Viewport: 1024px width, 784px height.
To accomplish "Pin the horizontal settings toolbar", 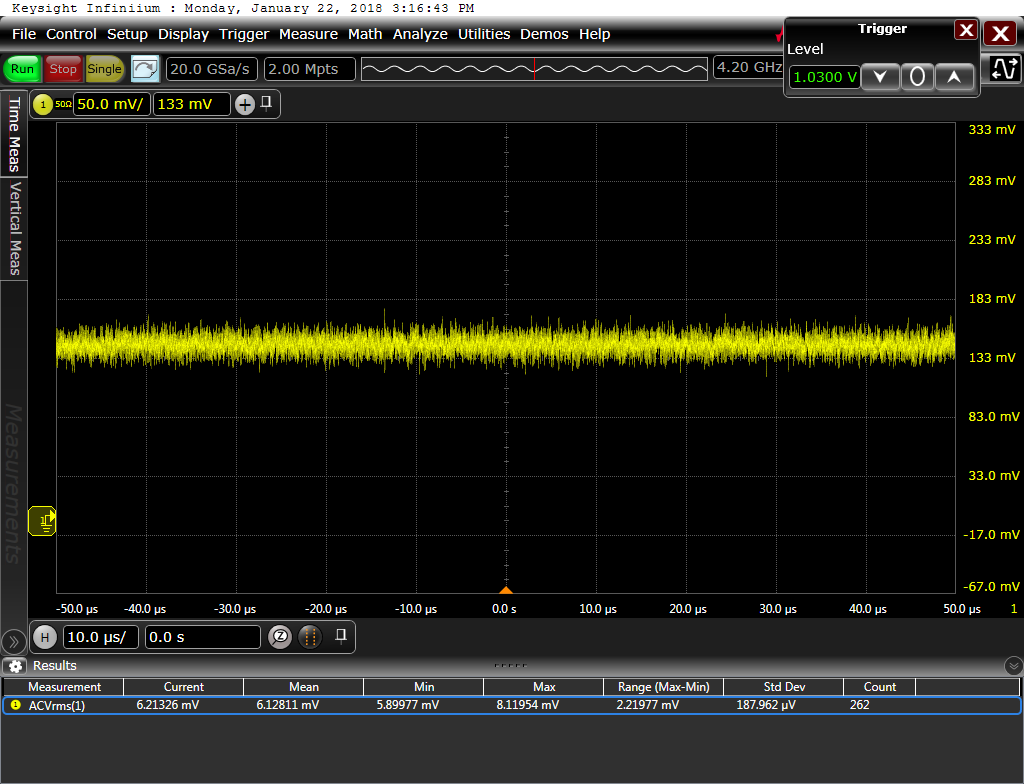I will pyautogui.click(x=341, y=635).
